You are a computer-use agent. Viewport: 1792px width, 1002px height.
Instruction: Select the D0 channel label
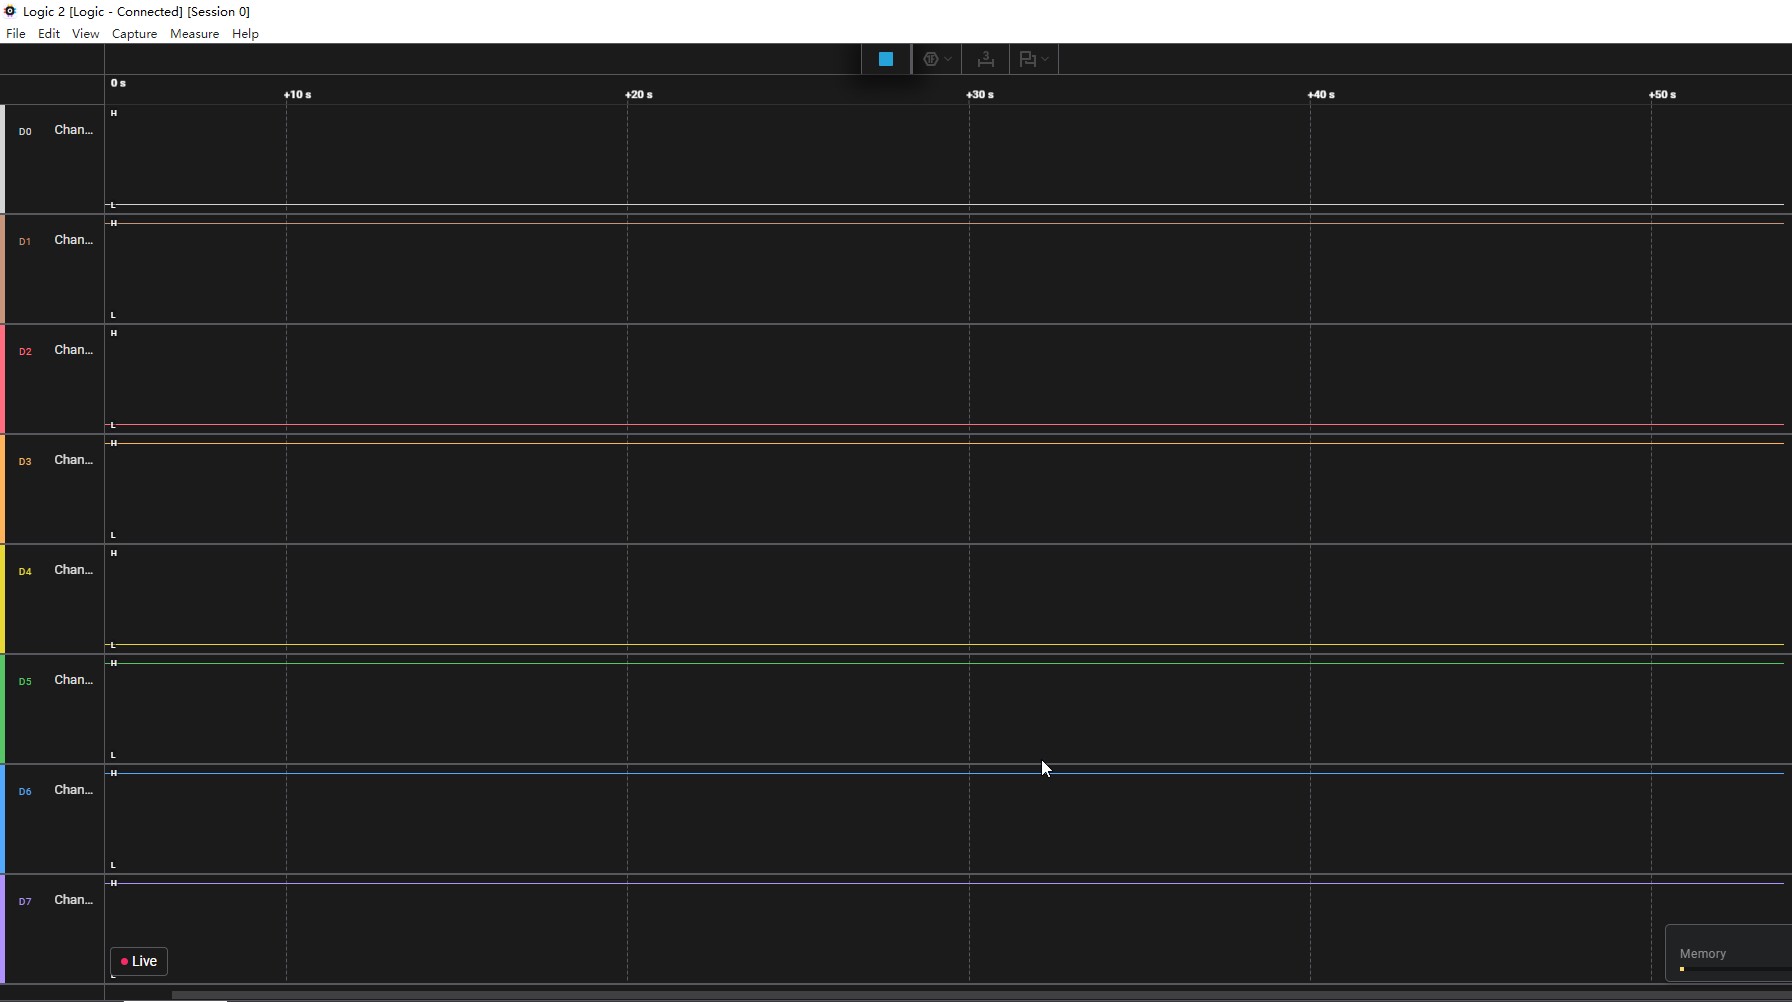(25, 131)
